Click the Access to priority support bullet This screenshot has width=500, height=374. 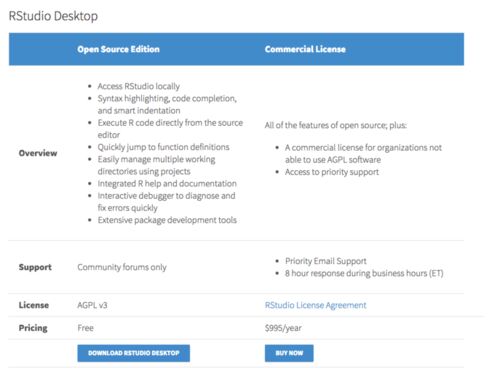click(x=332, y=172)
